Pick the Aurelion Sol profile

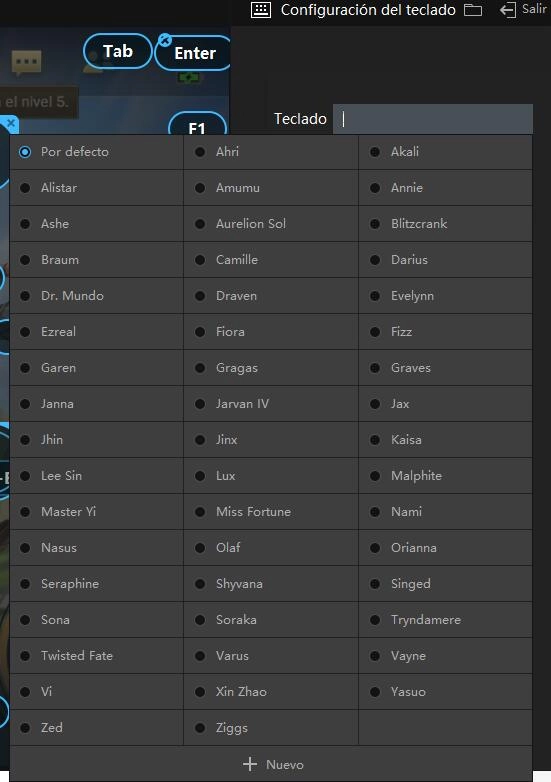(x=271, y=223)
